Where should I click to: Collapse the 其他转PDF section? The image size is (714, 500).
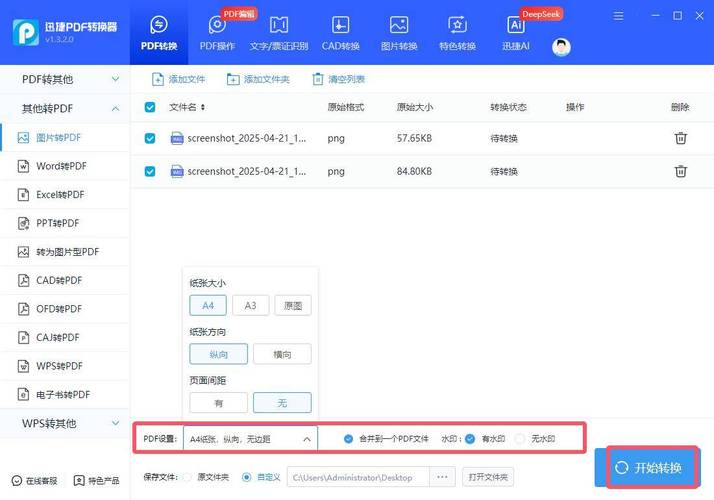pyautogui.click(x=65, y=108)
